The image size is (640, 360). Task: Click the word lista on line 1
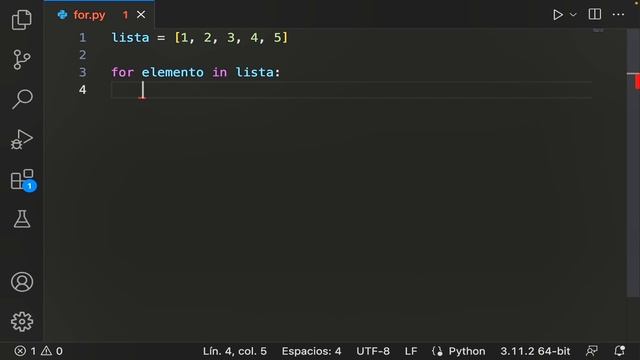pos(131,38)
